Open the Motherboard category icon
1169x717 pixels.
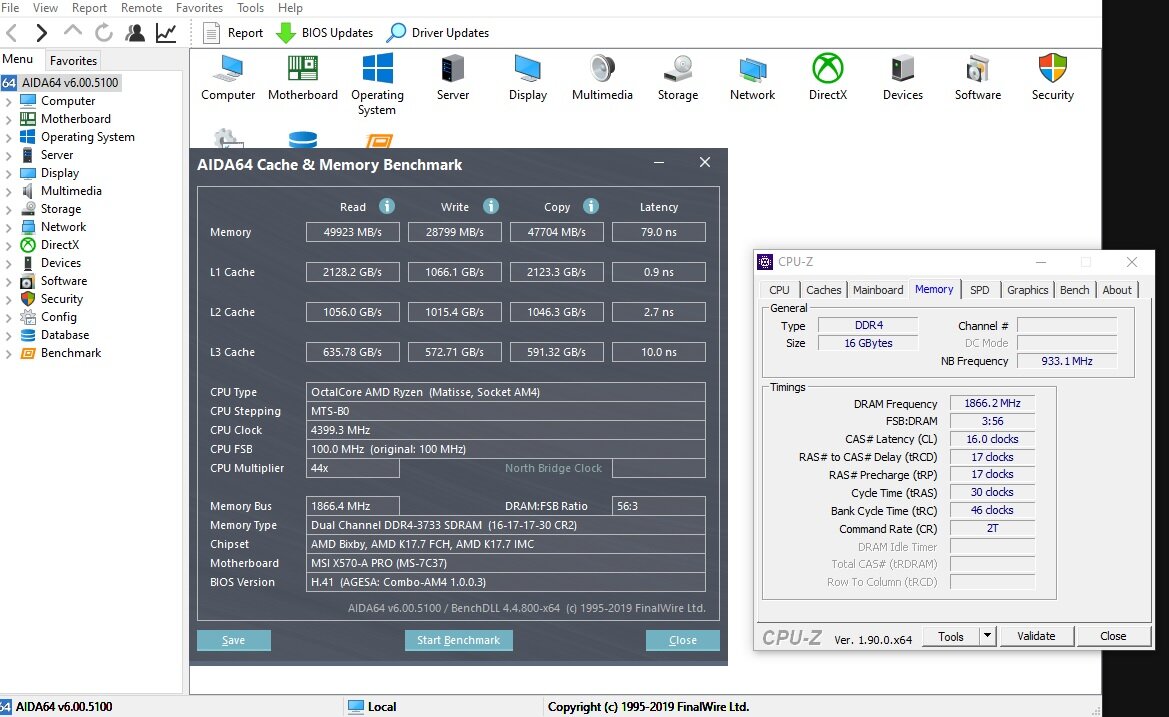(x=303, y=78)
